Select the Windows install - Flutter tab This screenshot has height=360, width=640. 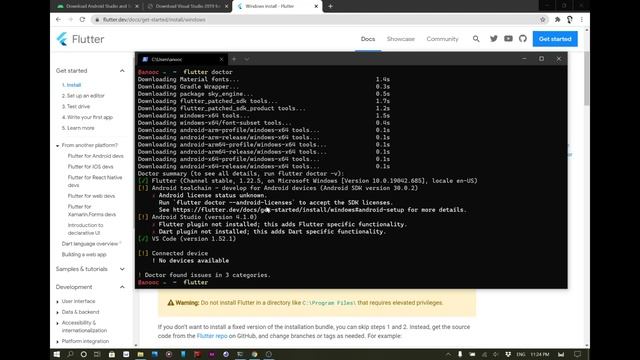click(x=277, y=7)
